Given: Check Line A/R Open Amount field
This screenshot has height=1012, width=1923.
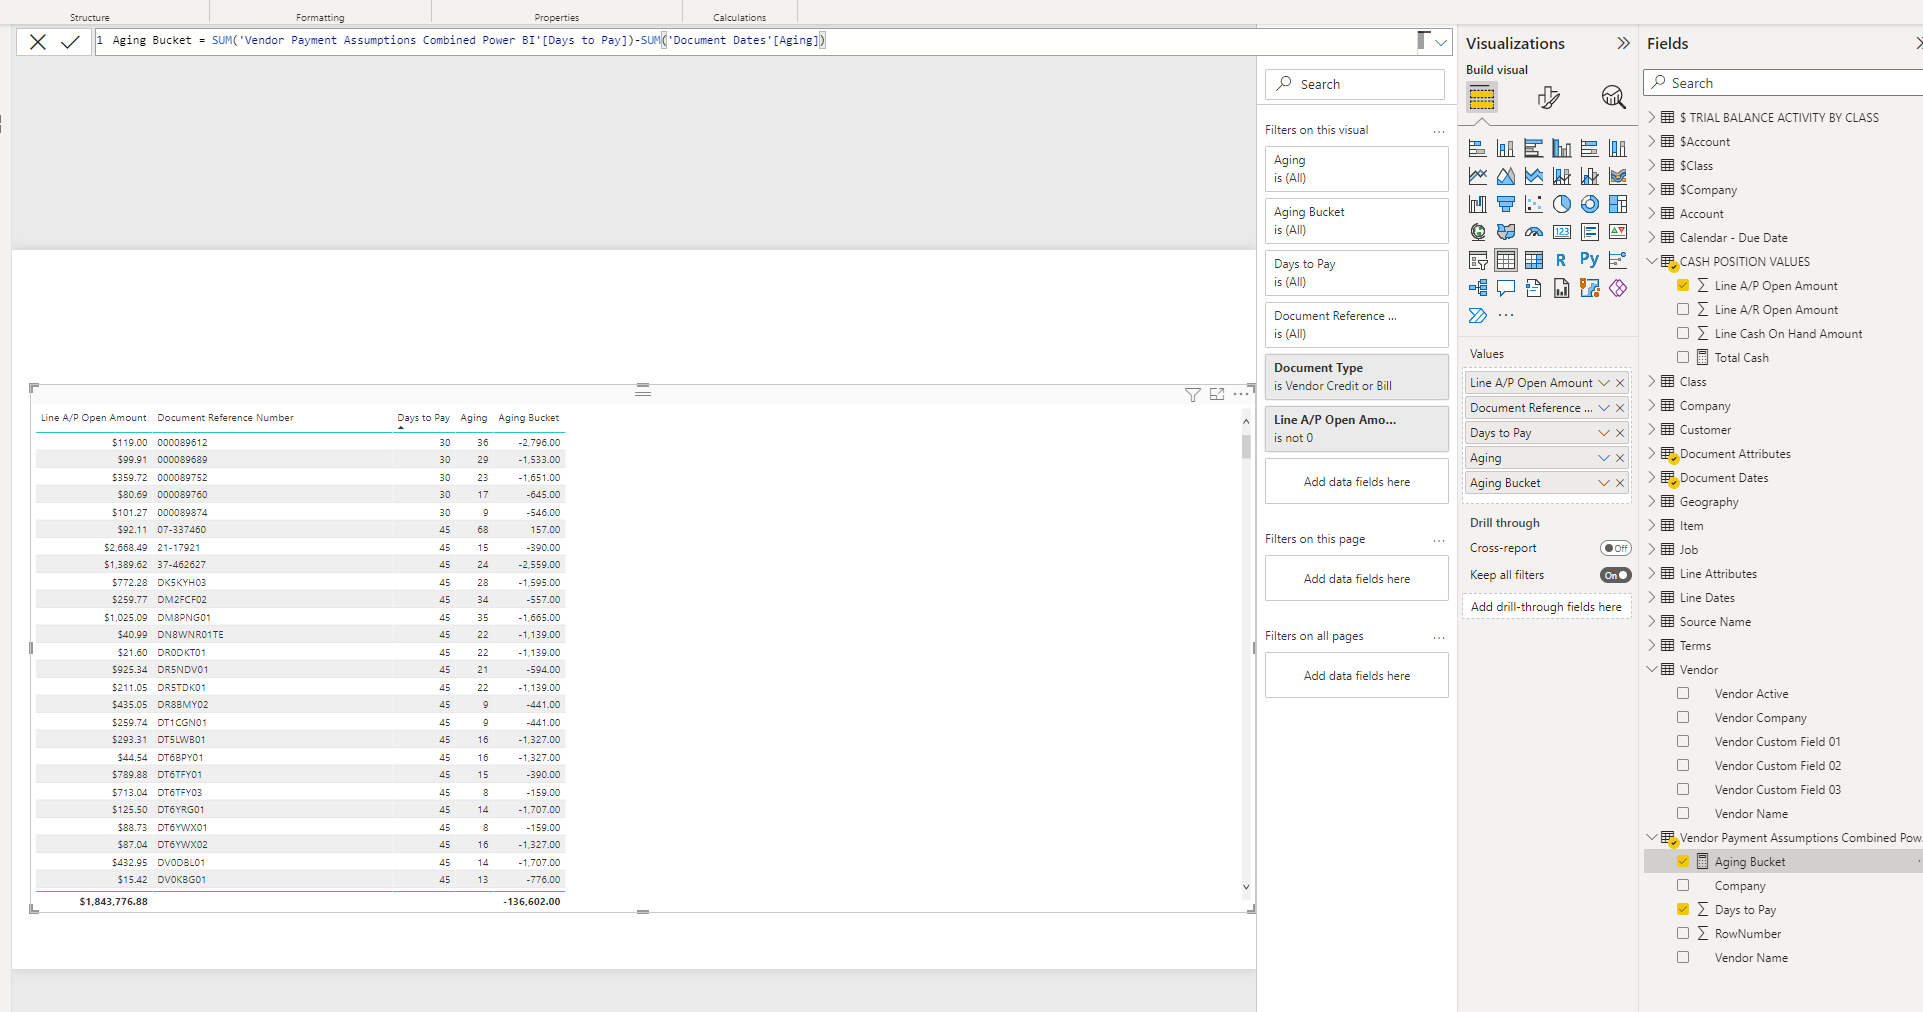Looking at the screenshot, I should [x=1683, y=309].
